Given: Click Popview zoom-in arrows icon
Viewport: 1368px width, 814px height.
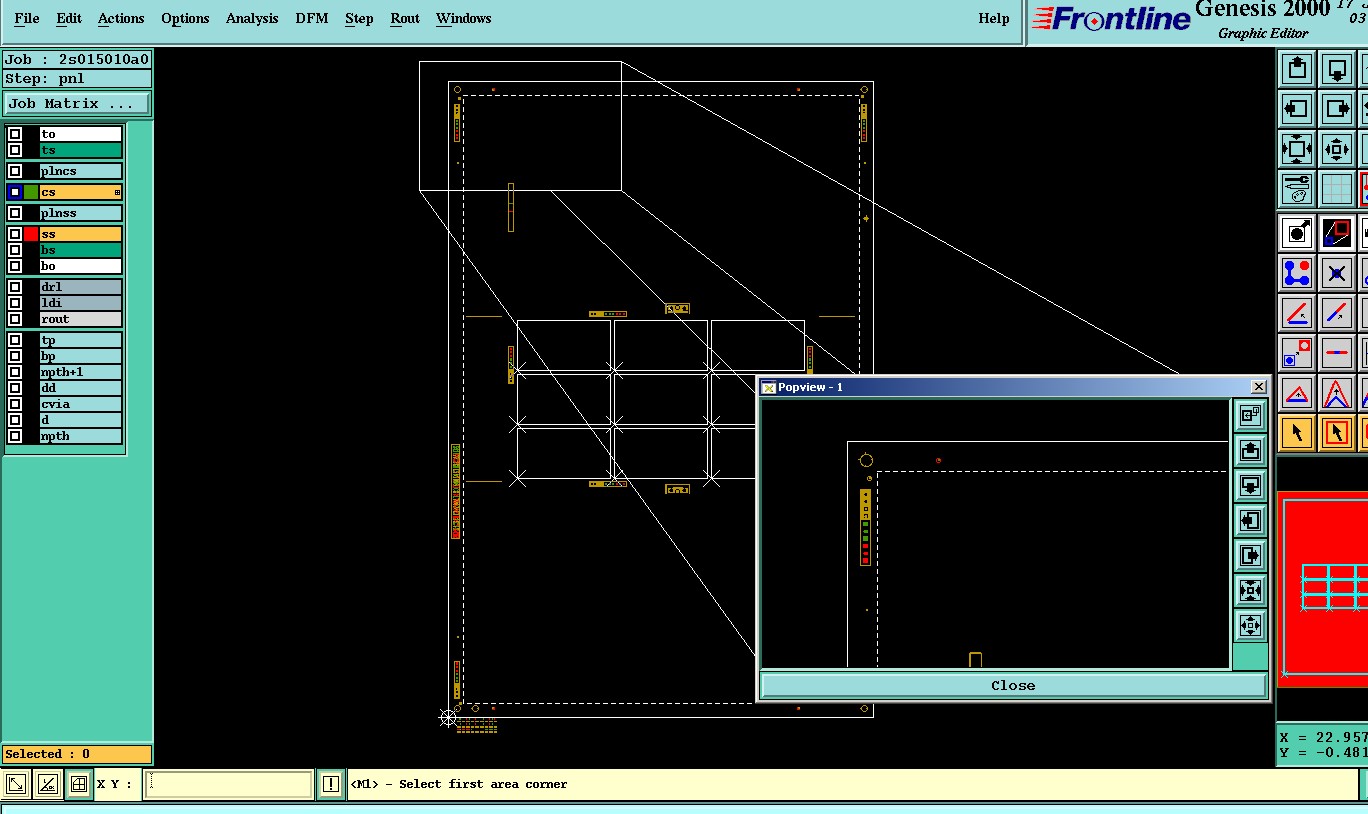Looking at the screenshot, I should 1250,590.
